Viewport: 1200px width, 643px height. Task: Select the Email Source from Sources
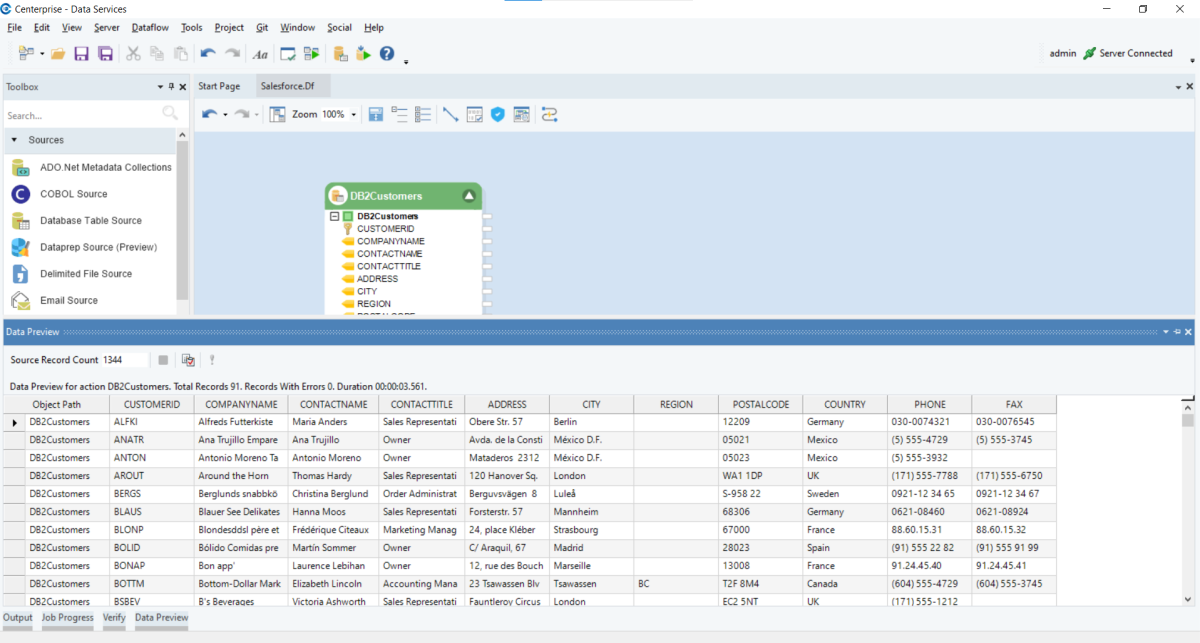click(x=21, y=300)
